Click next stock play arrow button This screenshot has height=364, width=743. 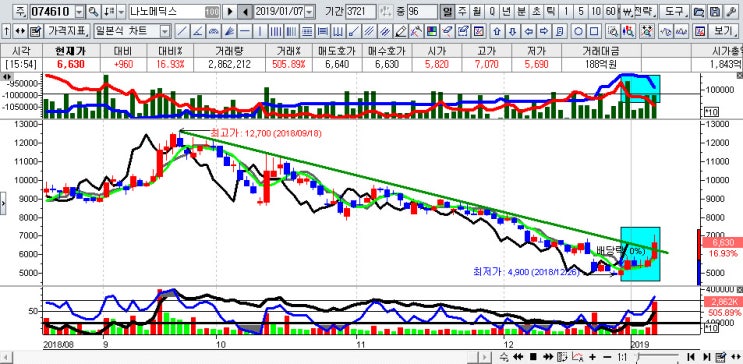click(230, 11)
